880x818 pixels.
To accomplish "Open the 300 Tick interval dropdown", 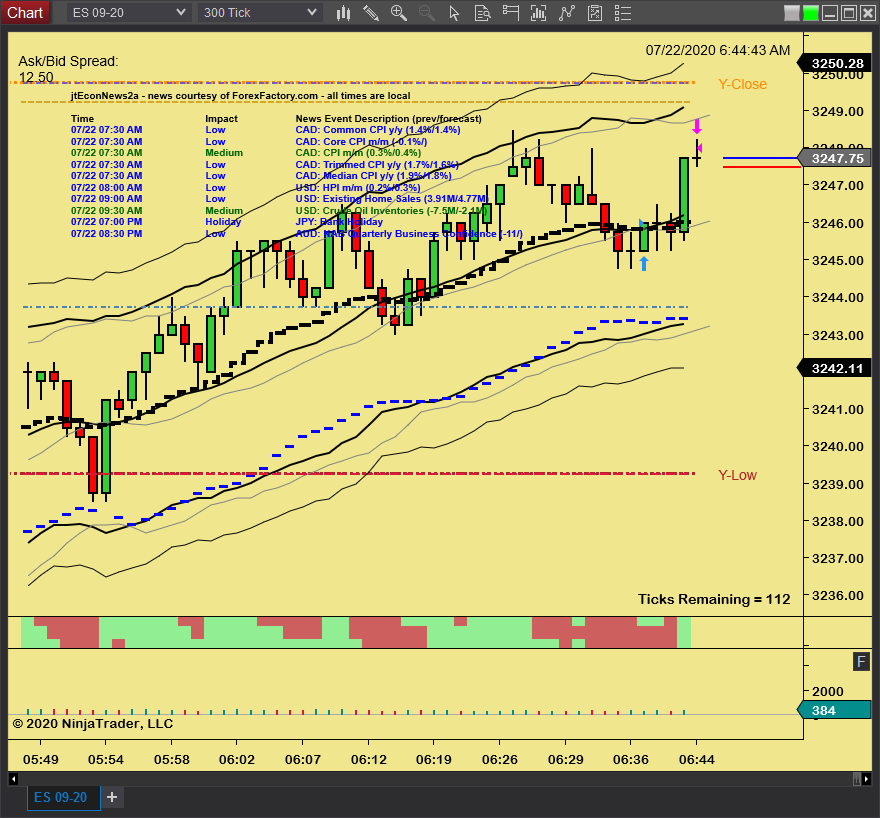I will pyautogui.click(x=260, y=13).
